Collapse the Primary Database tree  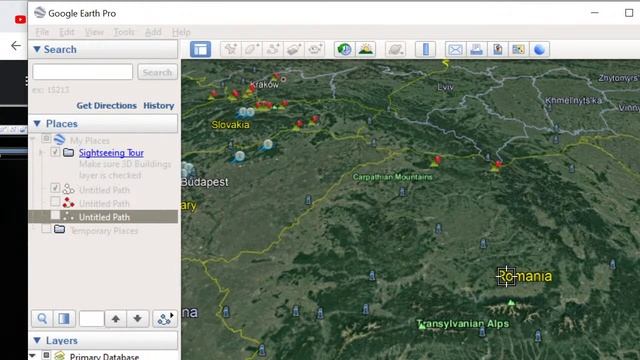click(33, 356)
